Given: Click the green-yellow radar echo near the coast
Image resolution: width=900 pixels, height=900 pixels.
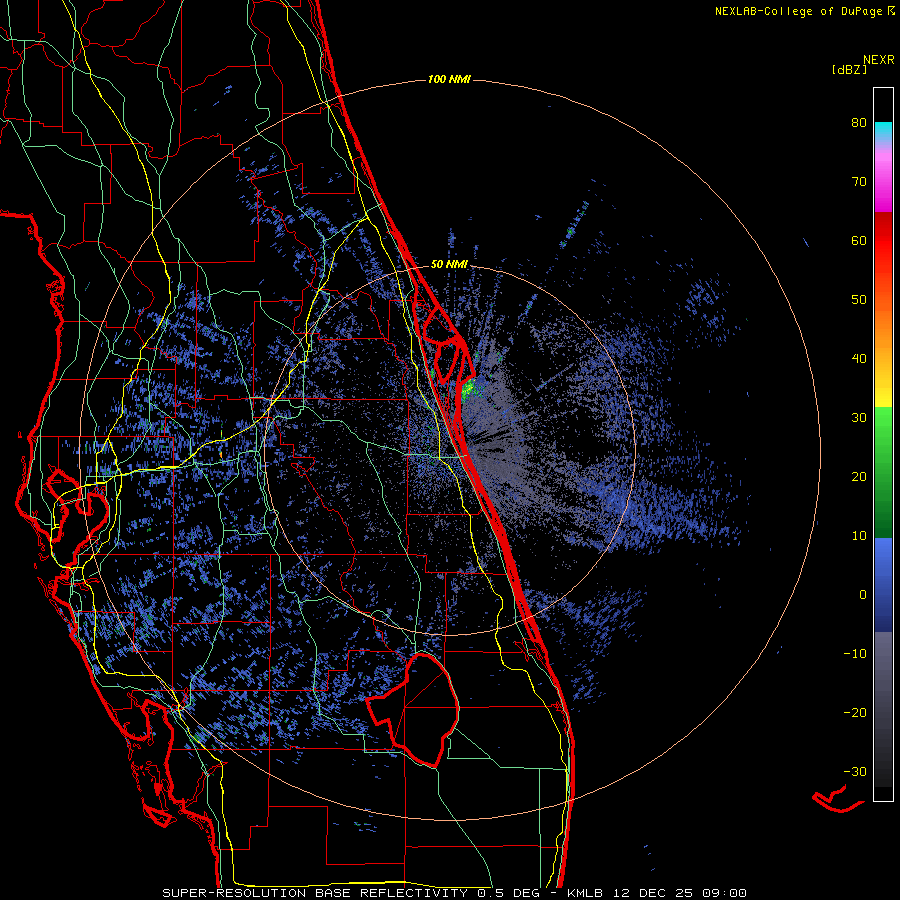Looking at the screenshot, I should click(x=470, y=389).
